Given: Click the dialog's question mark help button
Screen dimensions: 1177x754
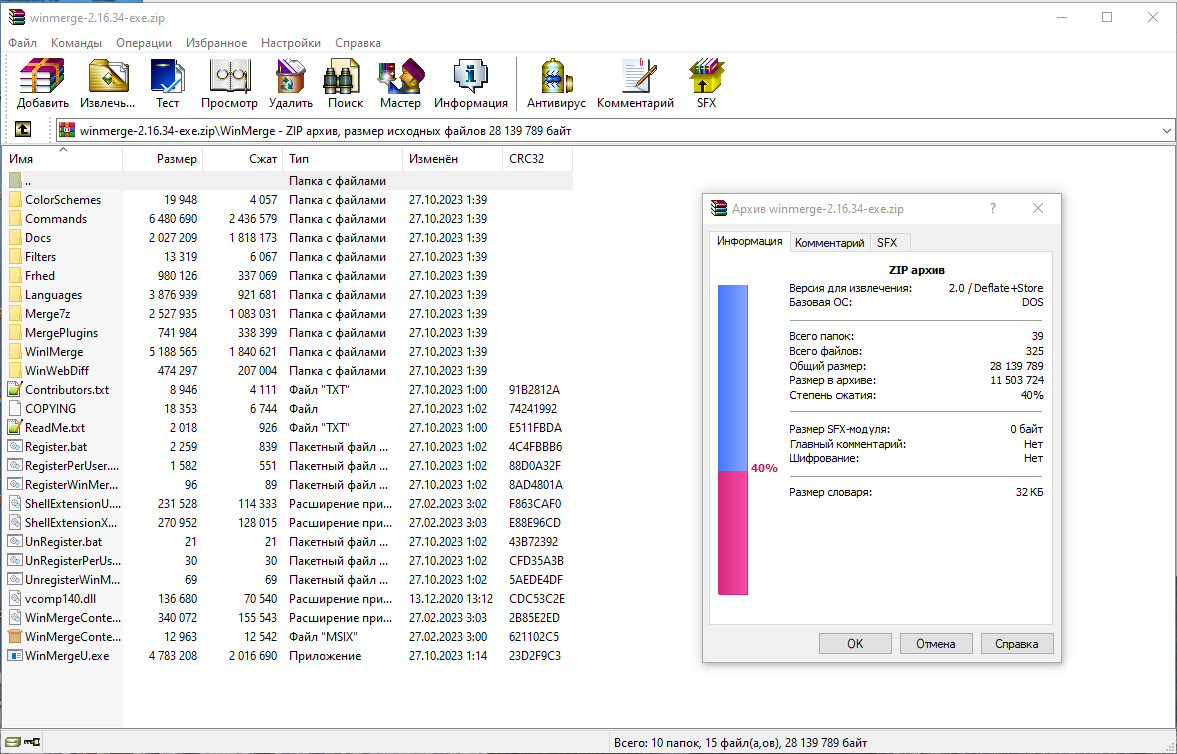Looking at the screenshot, I should pos(993,208).
